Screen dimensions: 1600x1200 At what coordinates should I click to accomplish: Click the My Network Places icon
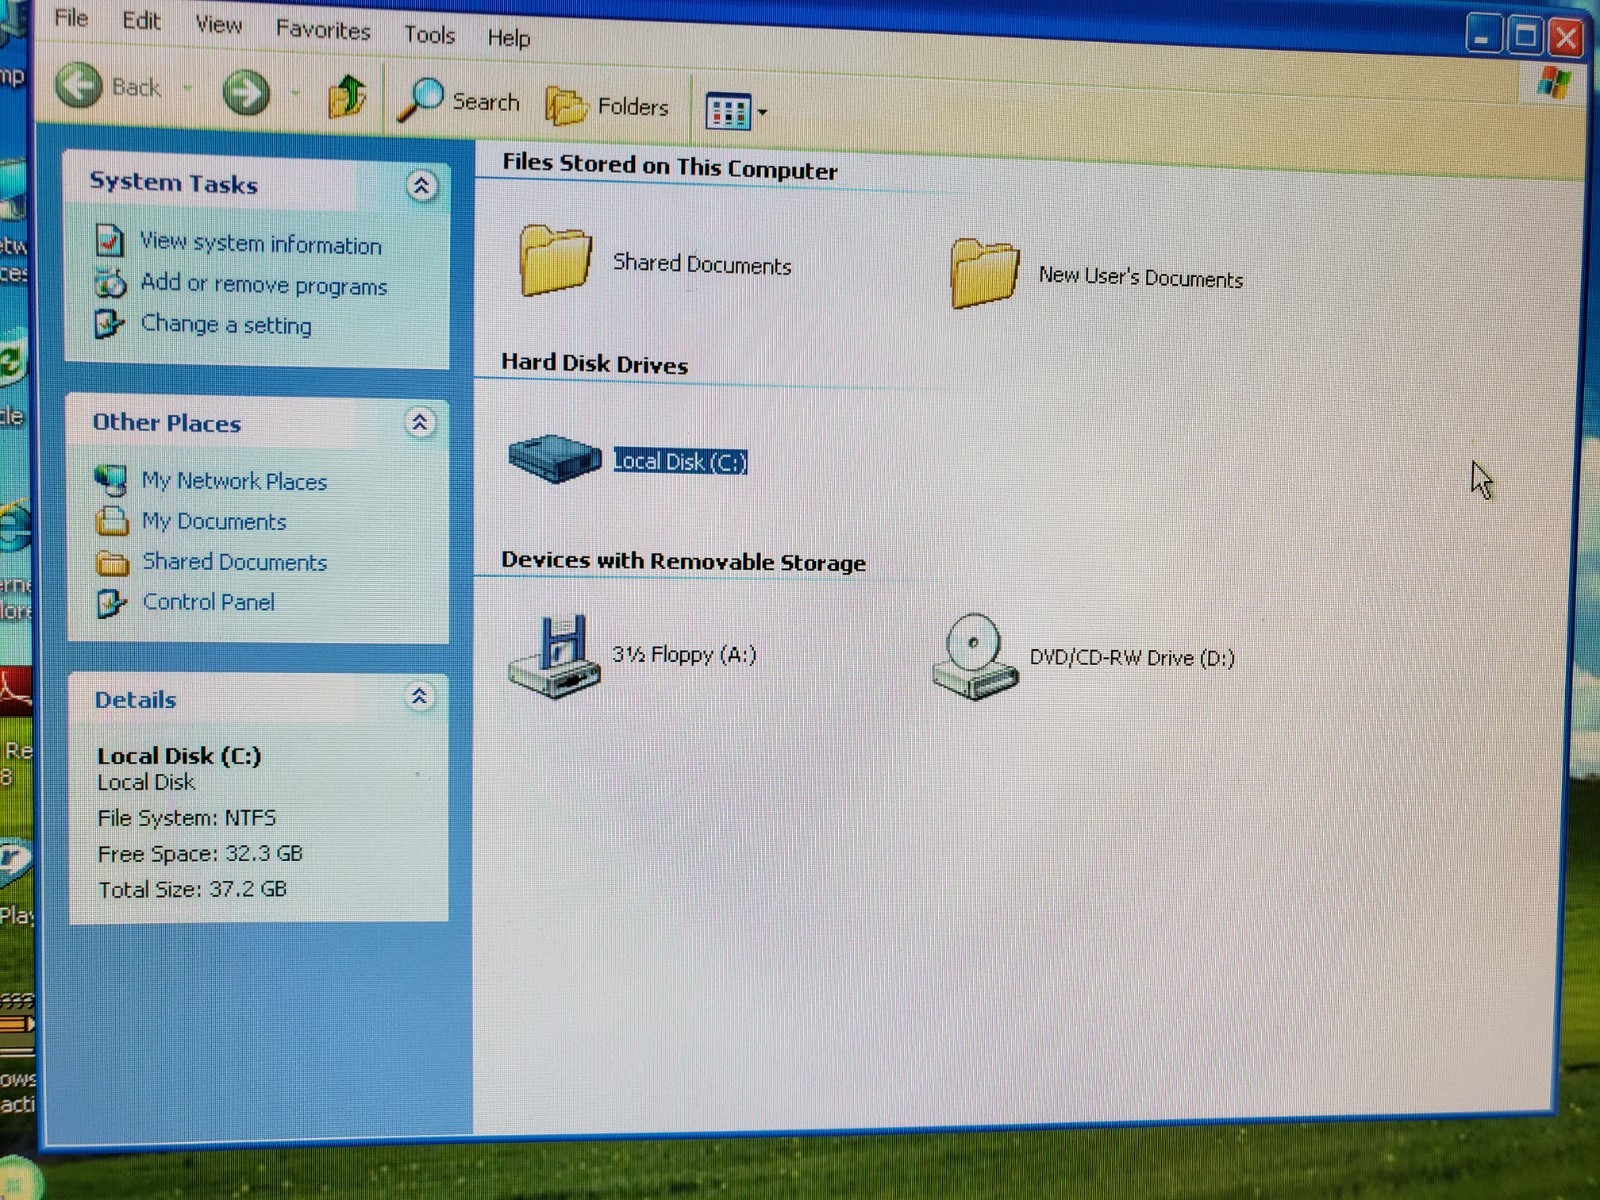pos(111,480)
